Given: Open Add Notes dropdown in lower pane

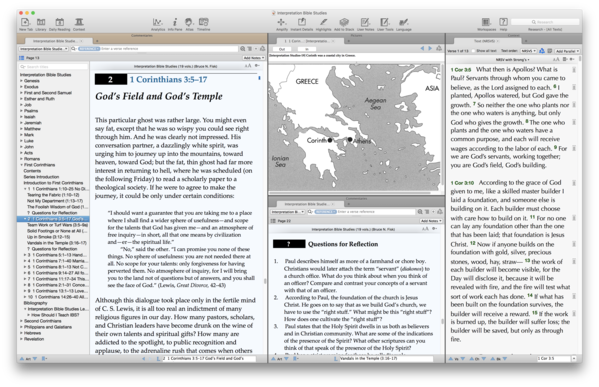Looking at the screenshot, I should tap(431, 221).
